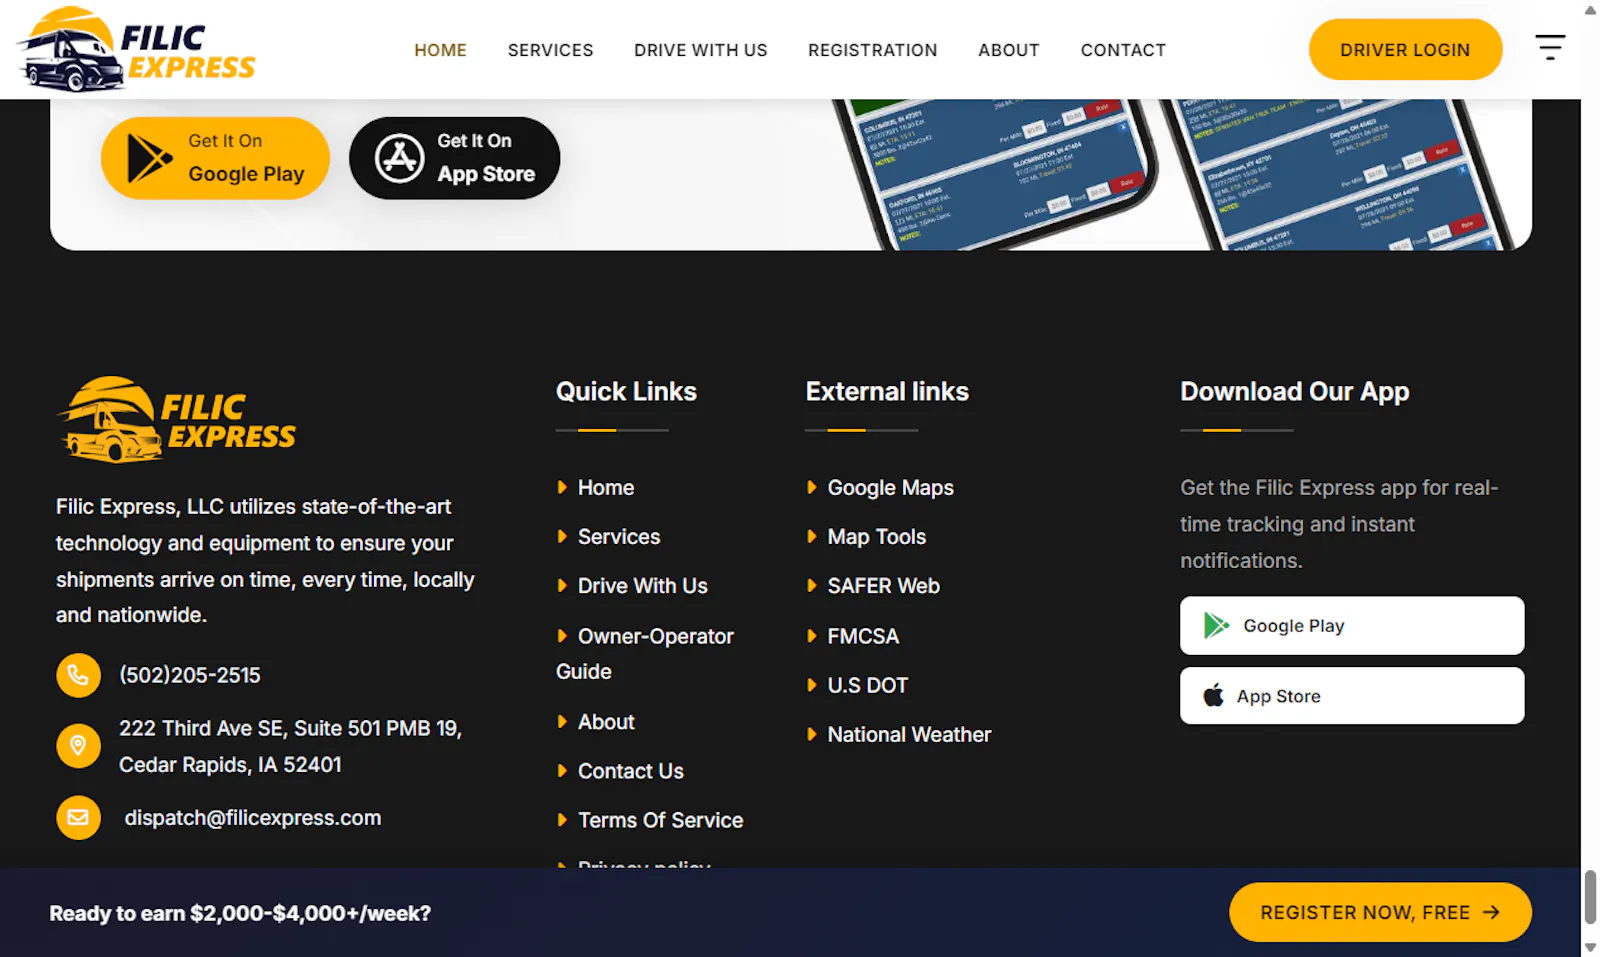Open the hamburger menu icon
The image size is (1600, 957).
[1550, 47]
